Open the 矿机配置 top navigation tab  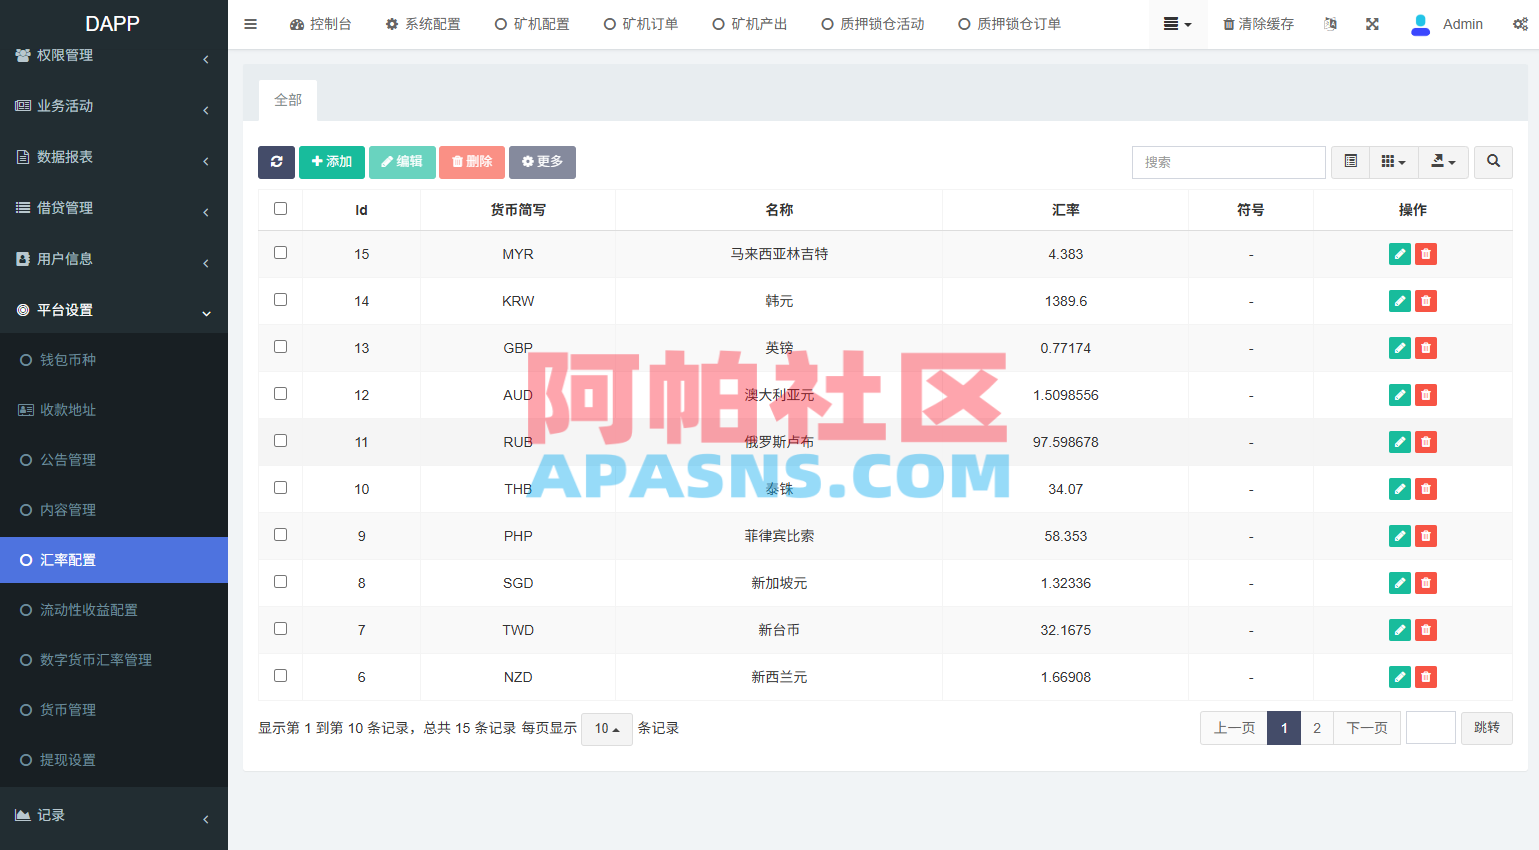[x=532, y=24]
